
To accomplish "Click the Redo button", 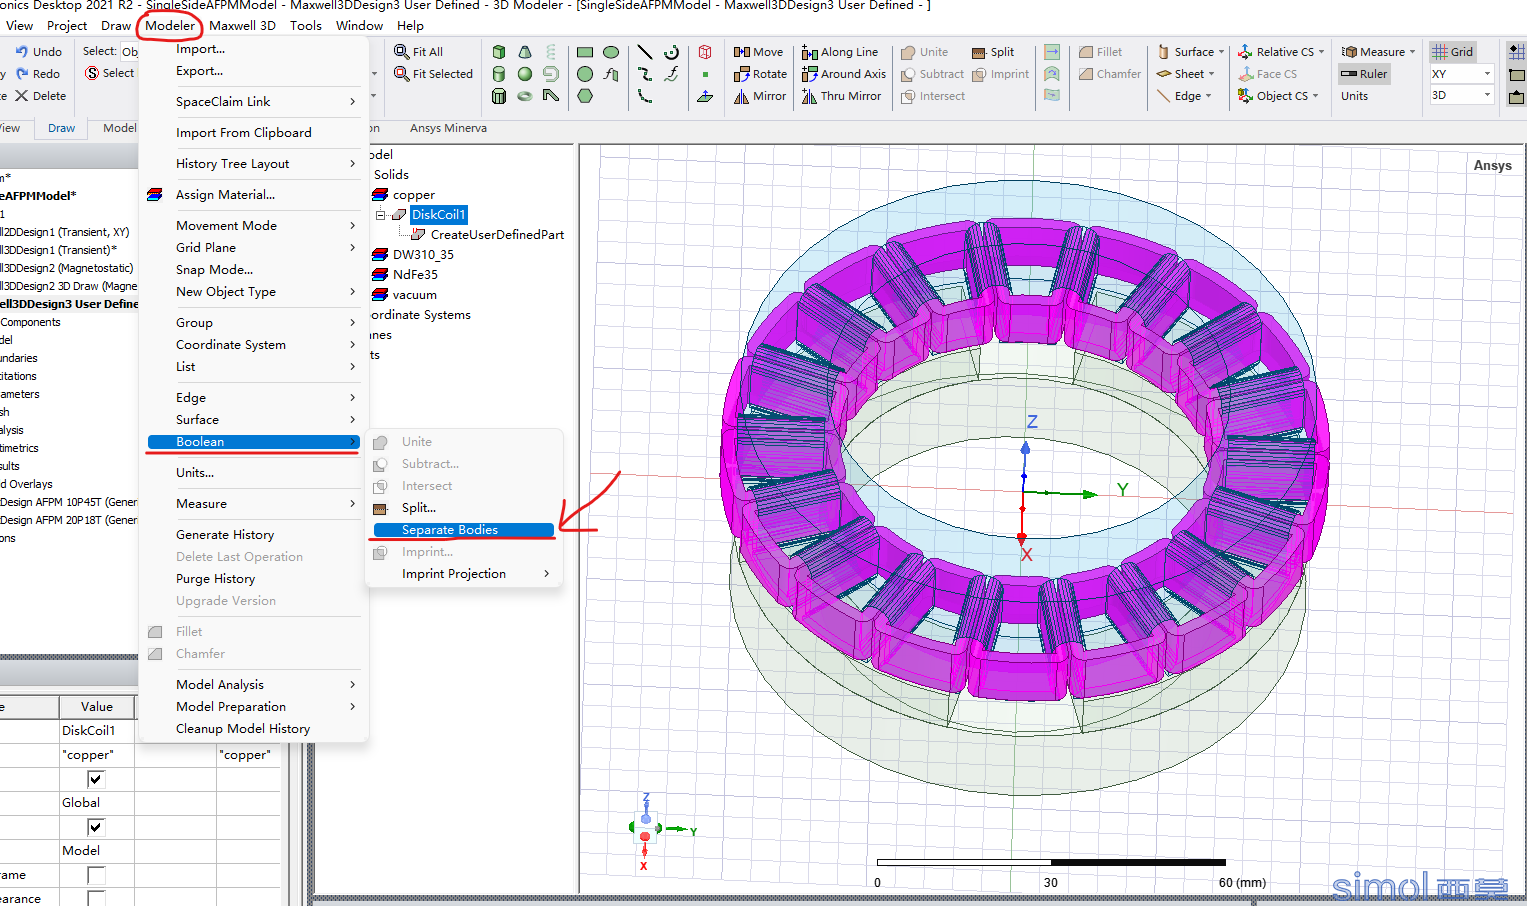I will pyautogui.click(x=38, y=74).
